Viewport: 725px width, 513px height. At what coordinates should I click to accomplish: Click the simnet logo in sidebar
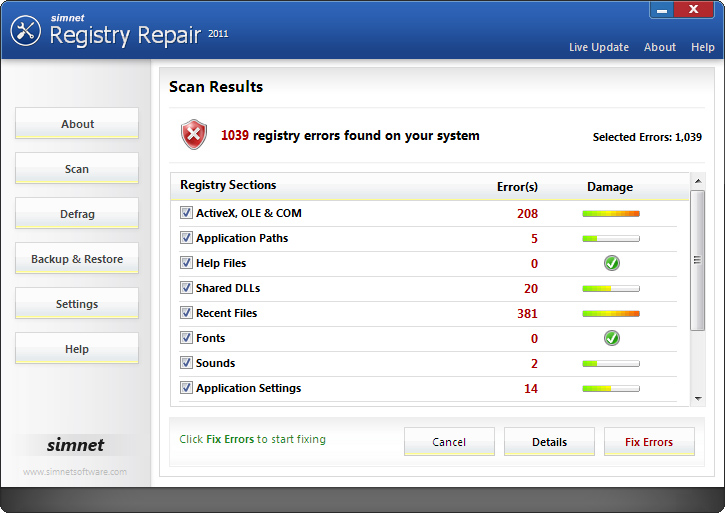click(x=76, y=445)
